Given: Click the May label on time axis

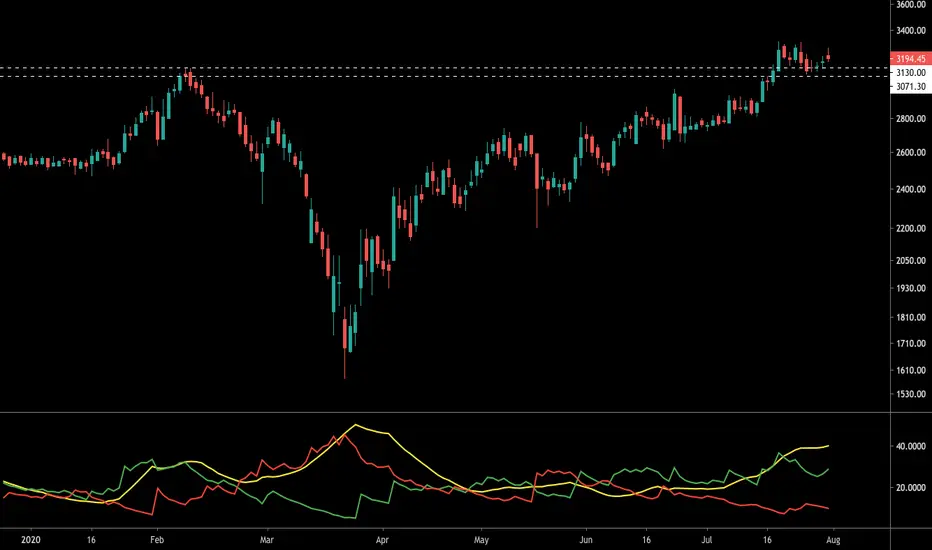Looking at the screenshot, I should pyautogui.click(x=481, y=540).
